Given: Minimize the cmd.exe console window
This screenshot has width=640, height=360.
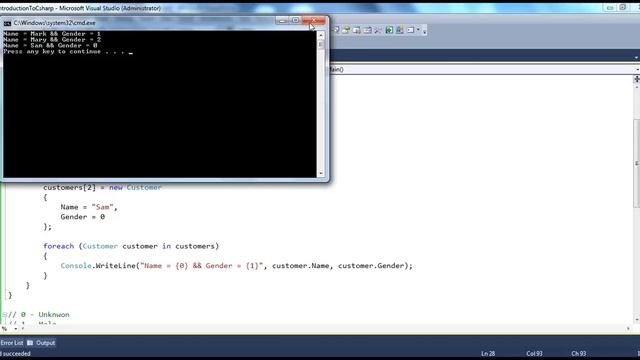Looking at the screenshot, I should 282,20.
